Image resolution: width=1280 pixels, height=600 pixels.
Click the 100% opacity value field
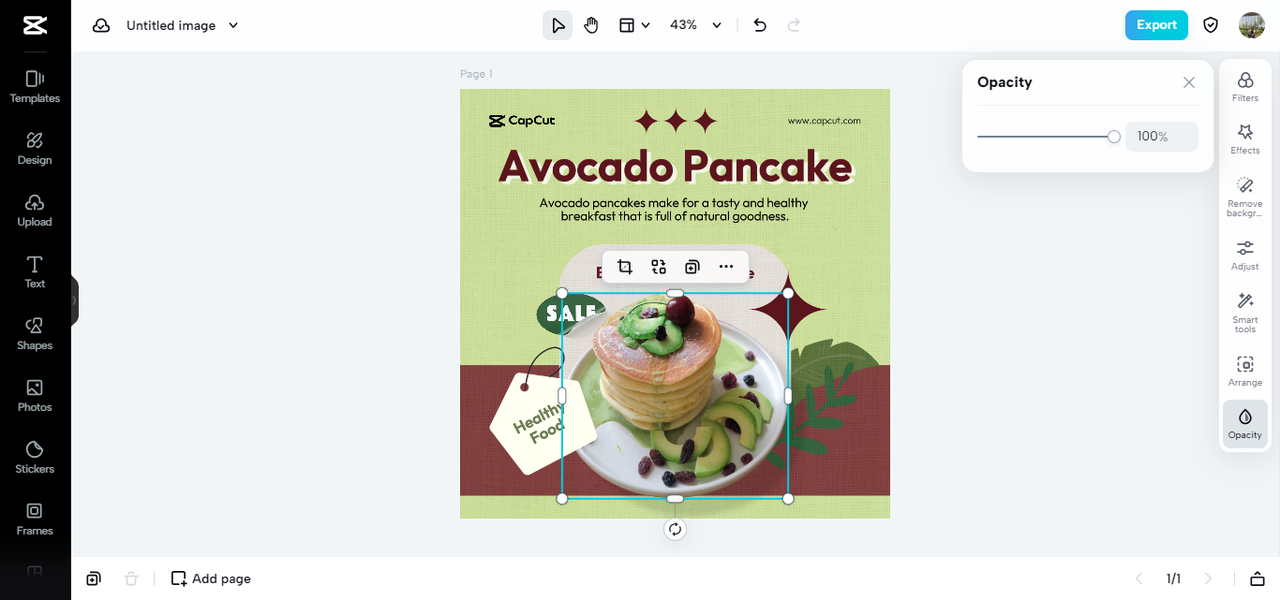point(1162,136)
